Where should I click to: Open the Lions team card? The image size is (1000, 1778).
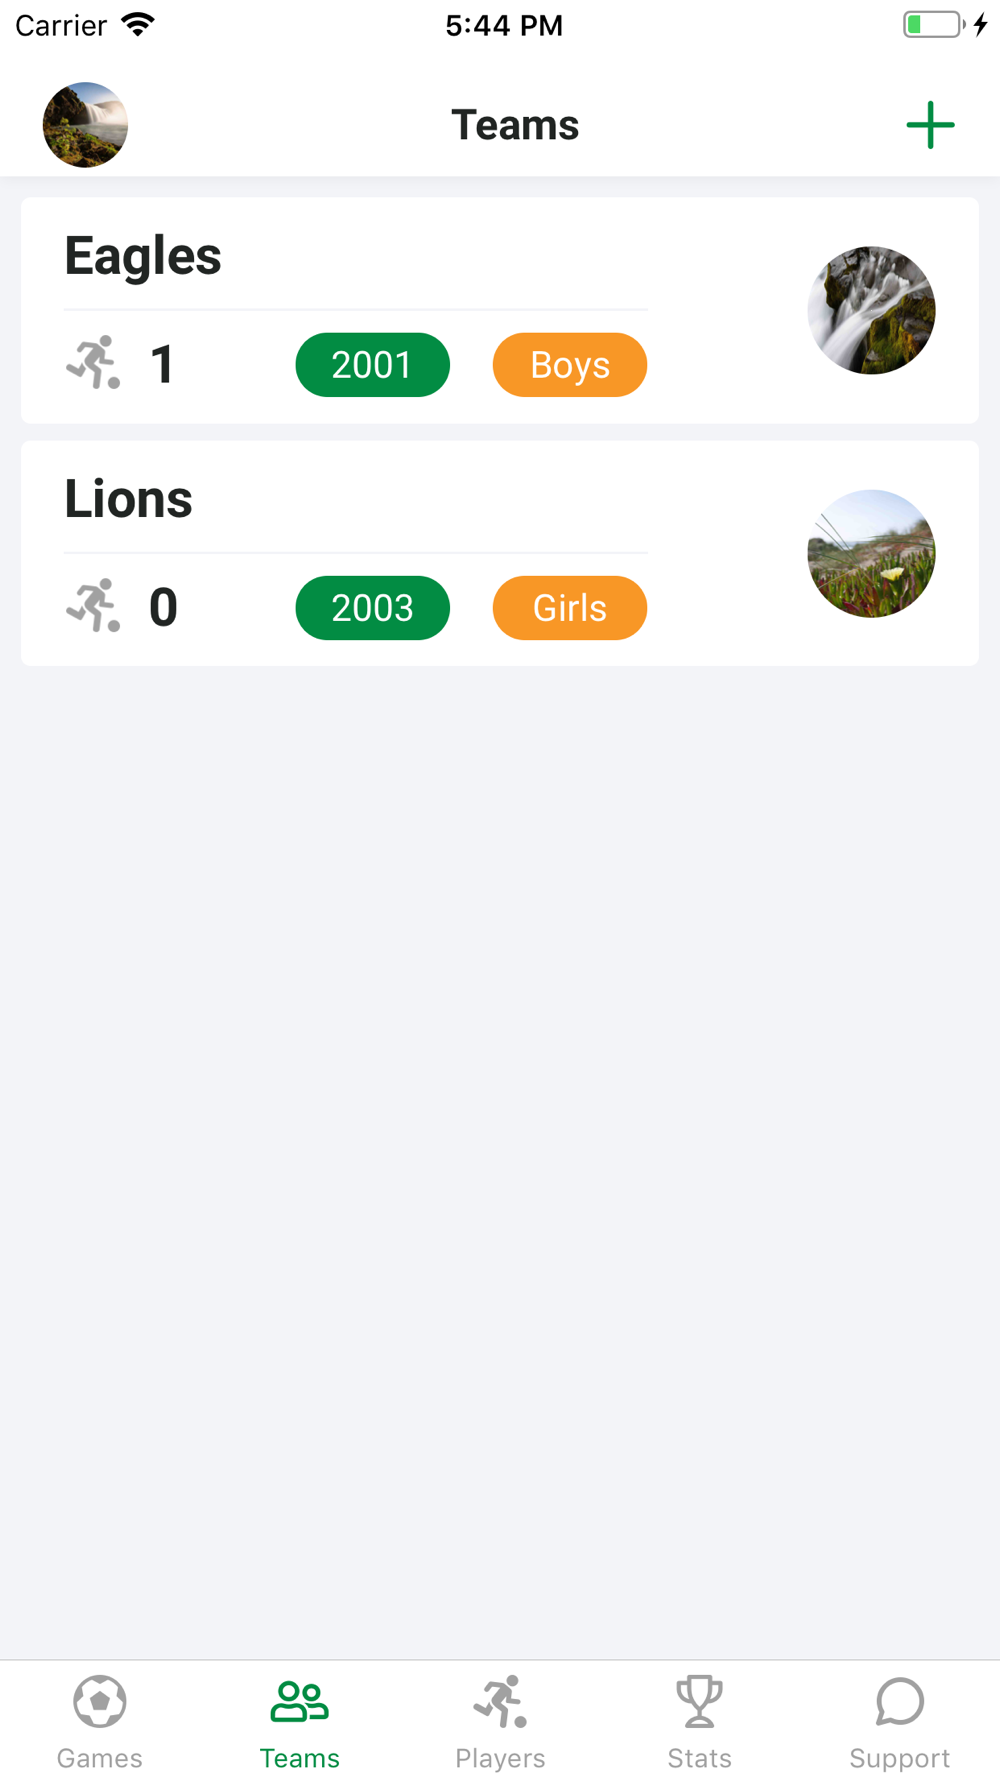[x=500, y=553]
